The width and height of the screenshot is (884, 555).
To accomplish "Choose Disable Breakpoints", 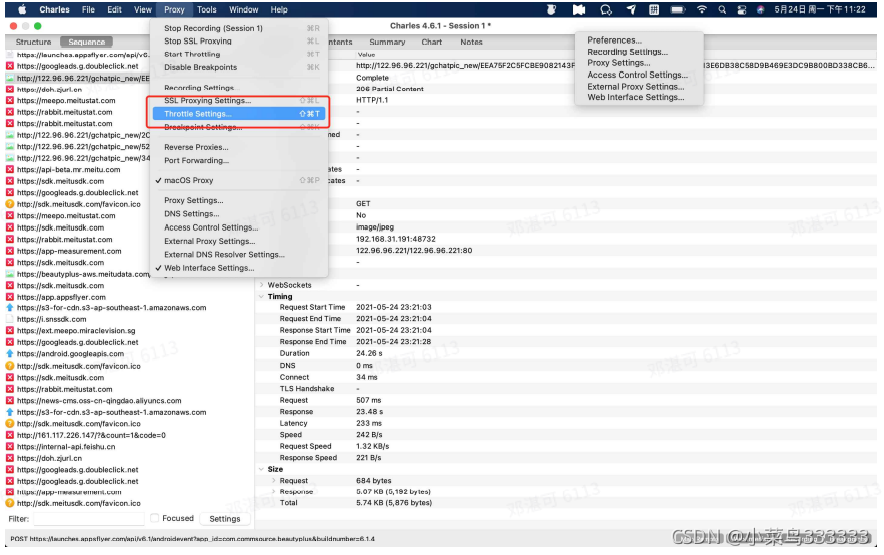I will click(x=238, y=67).
